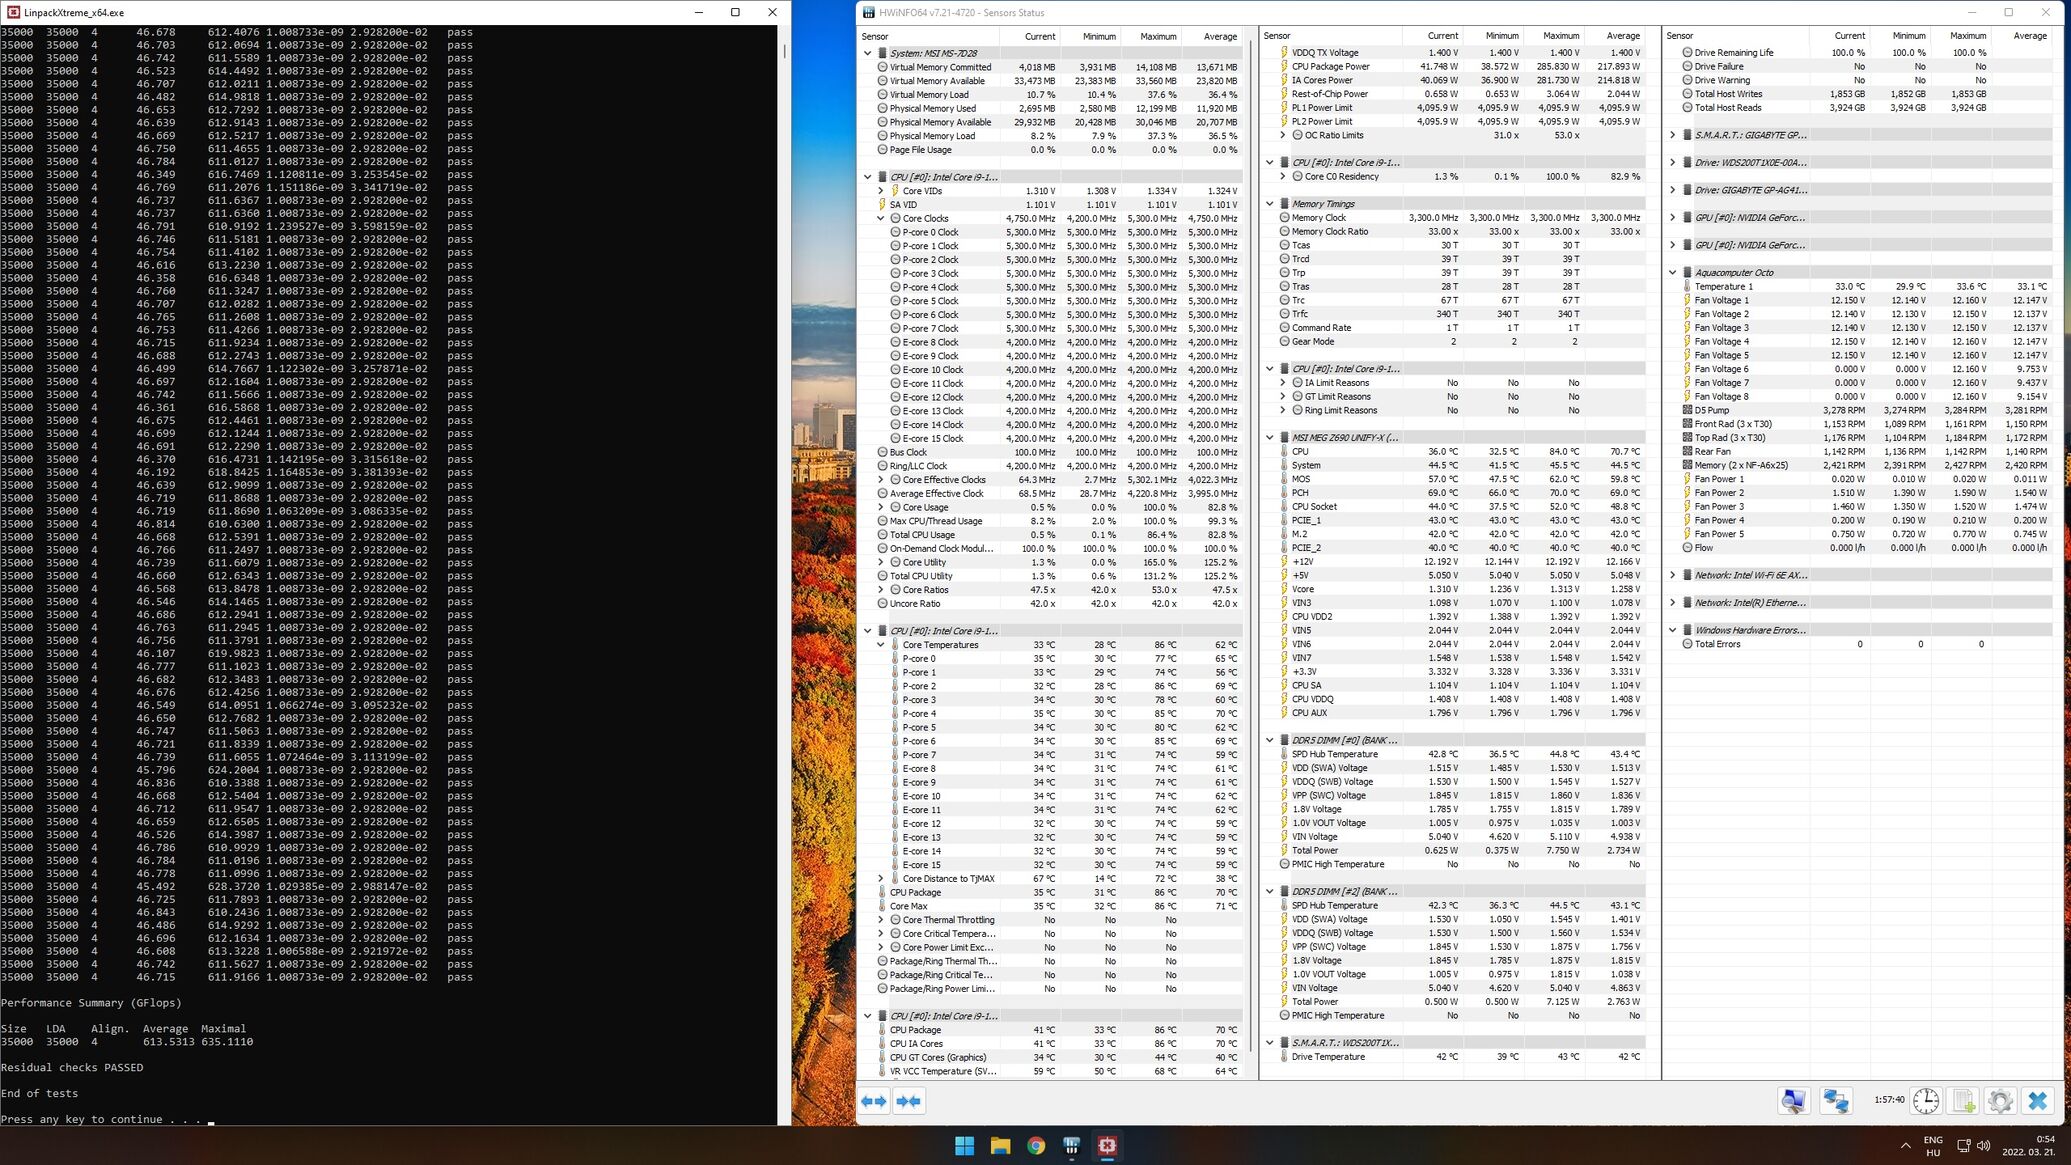The width and height of the screenshot is (2071, 1165).
Task: Select the P-core 0 Clock row
Action: point(1050,232)
